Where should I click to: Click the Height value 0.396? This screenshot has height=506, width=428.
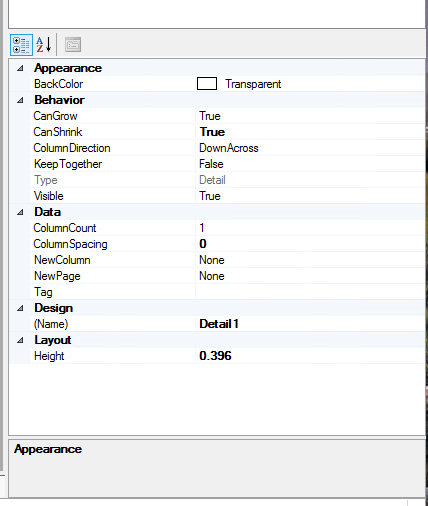pyautogui.click(x=215, y=356)
